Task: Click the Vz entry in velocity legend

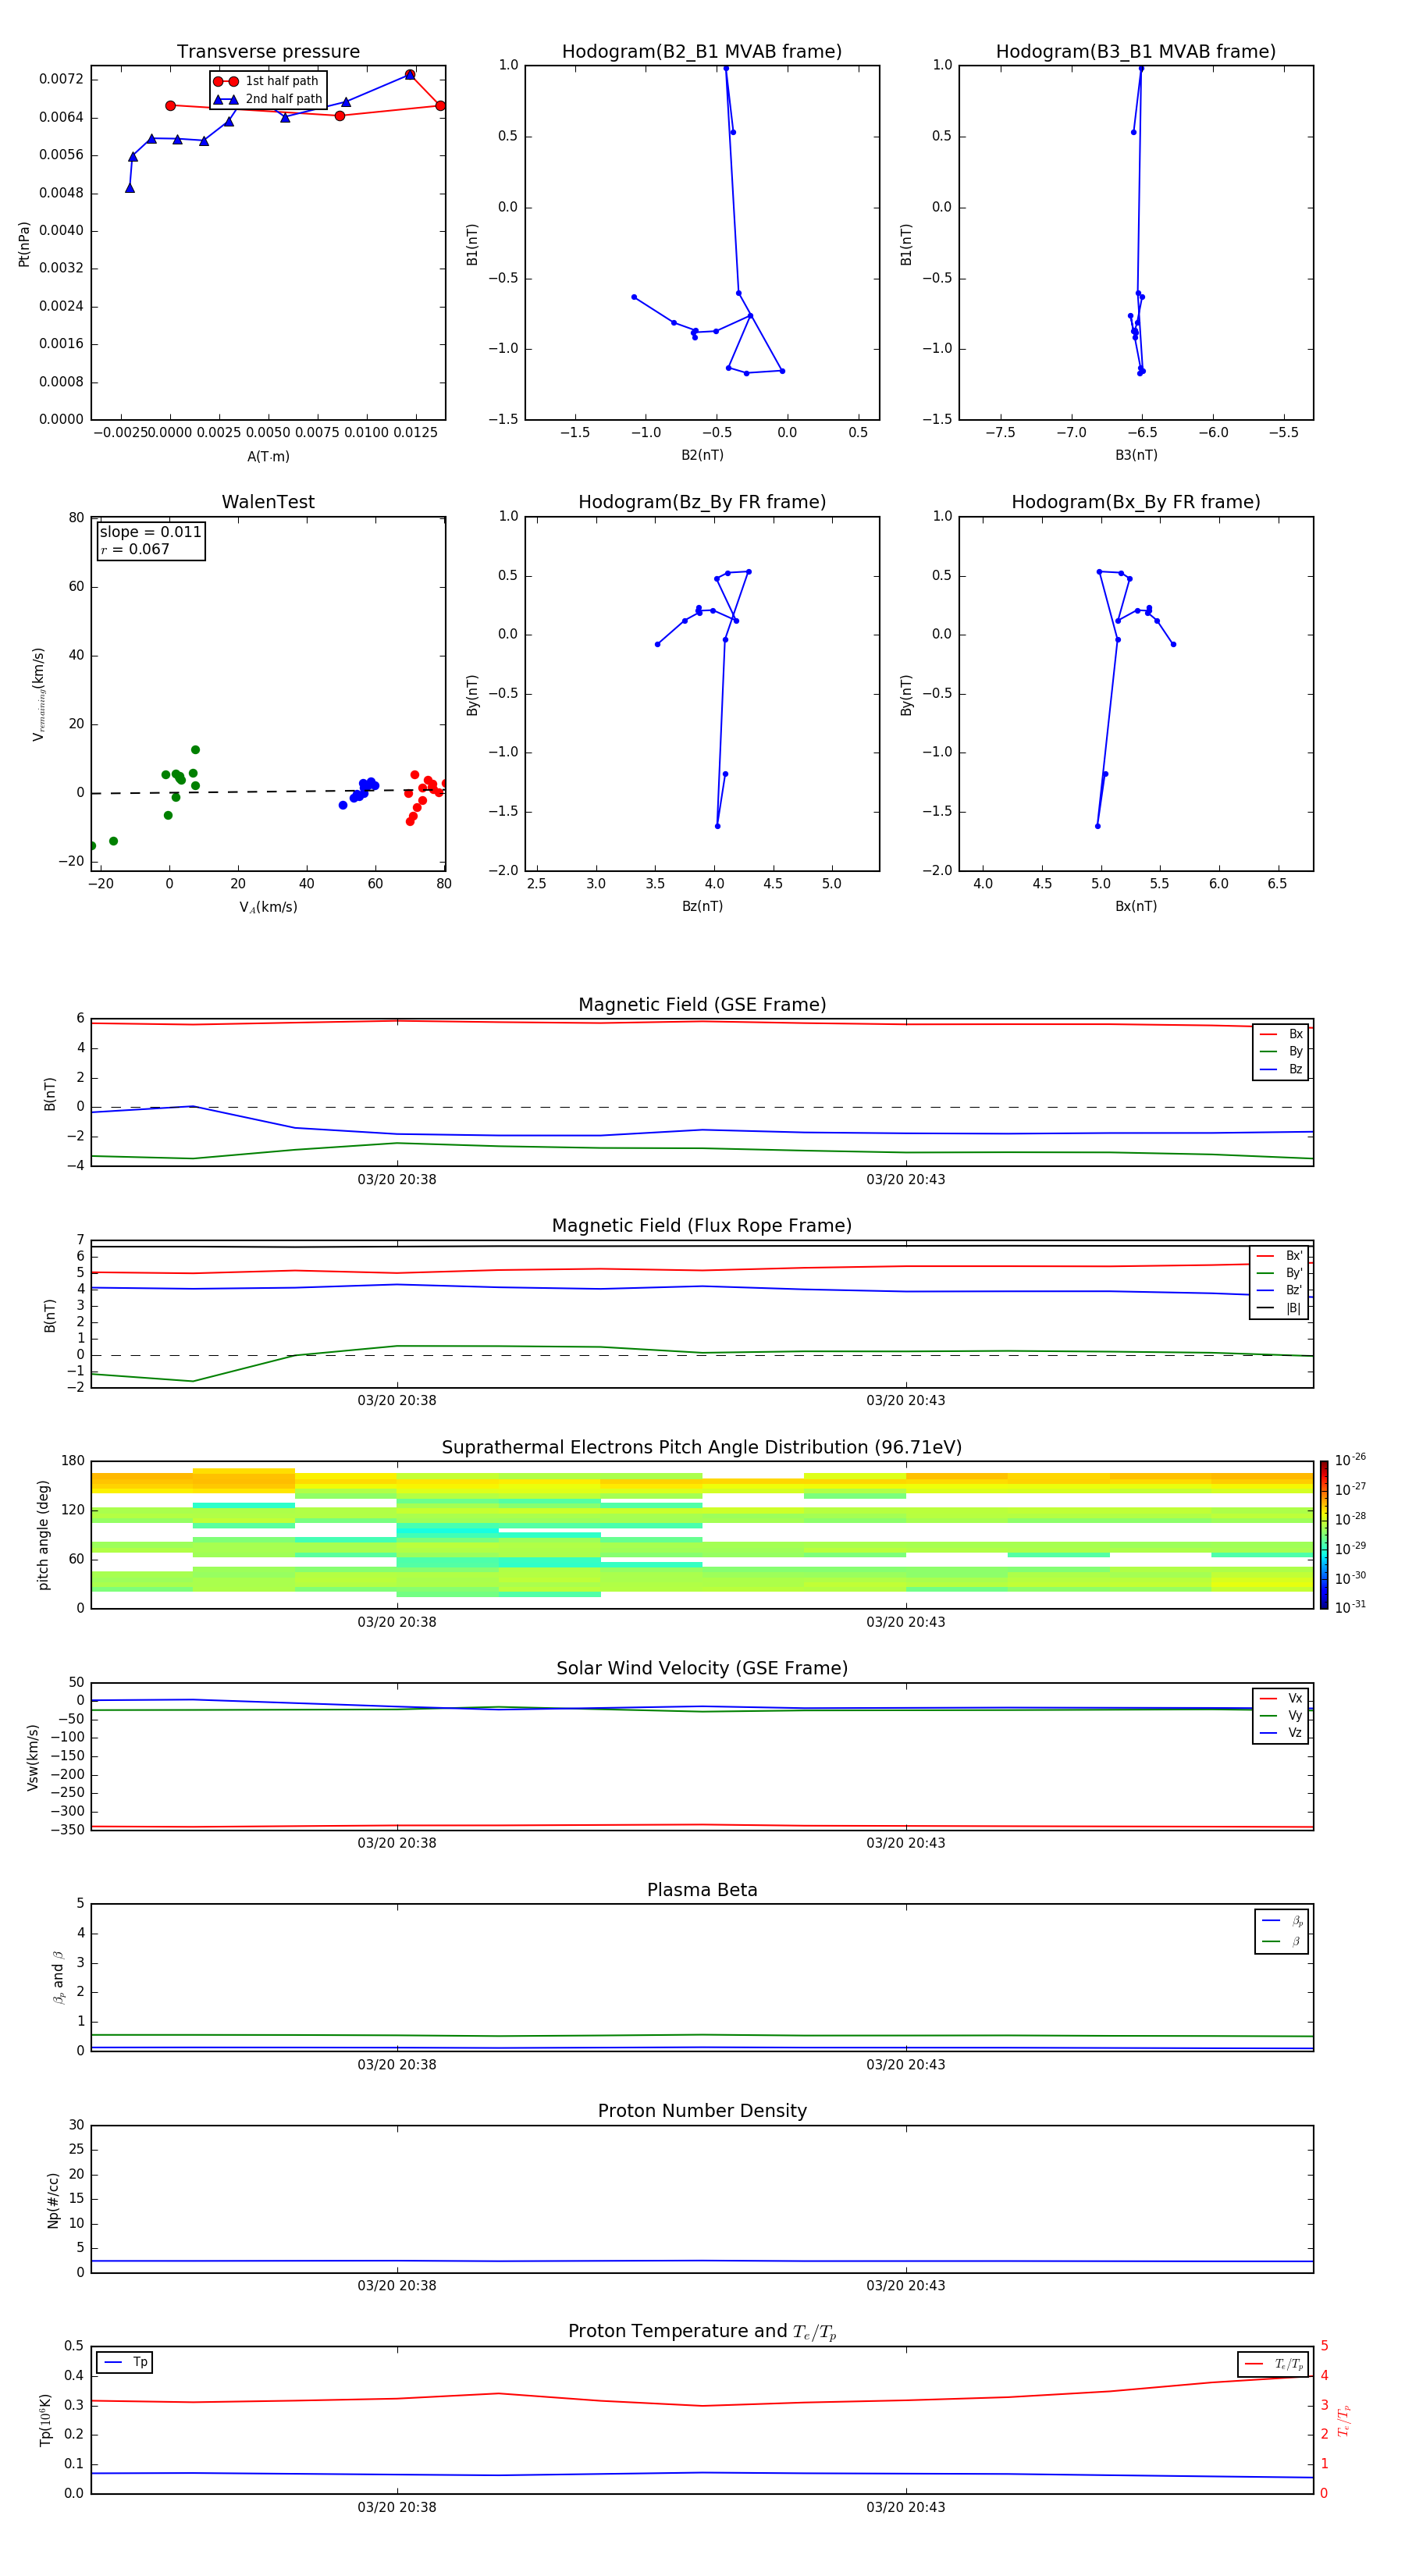Action: pos(1281,1733)
